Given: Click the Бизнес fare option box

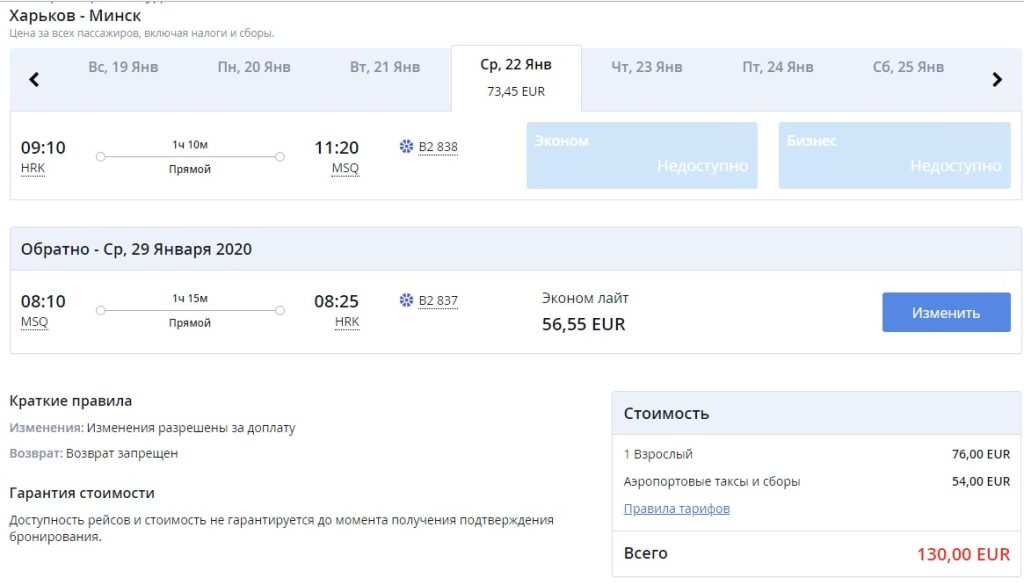Looking at the screenshot, I should [x=894, y=155].
